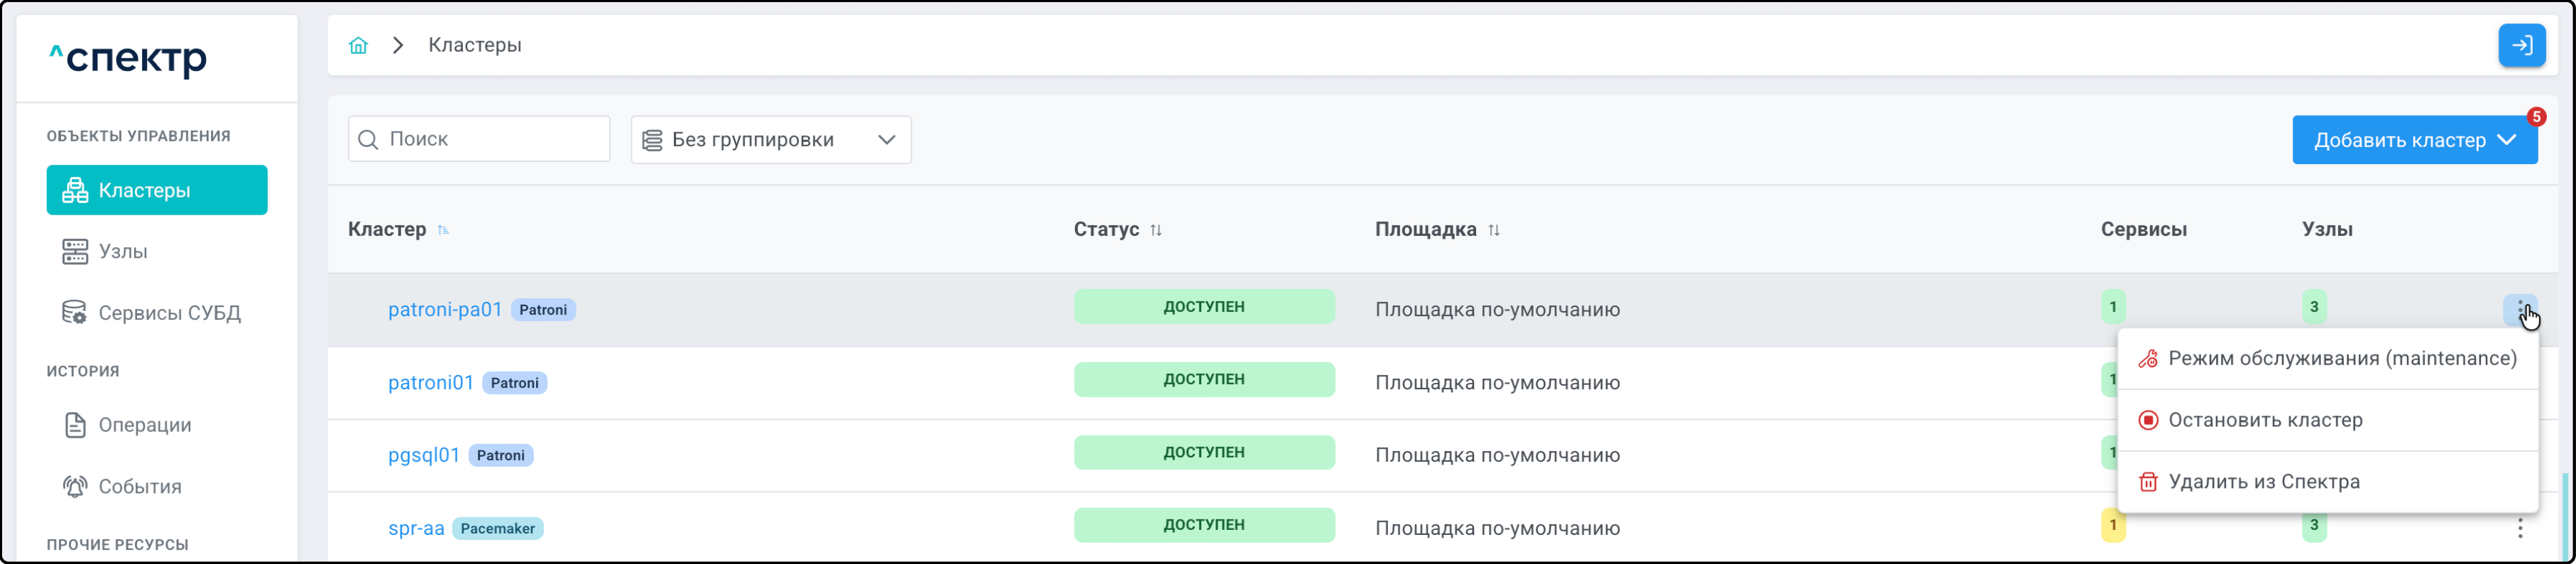Open the three-dot menu for spr-aa
Viewport: 2576px width, 564px height.
(2519, 528)
